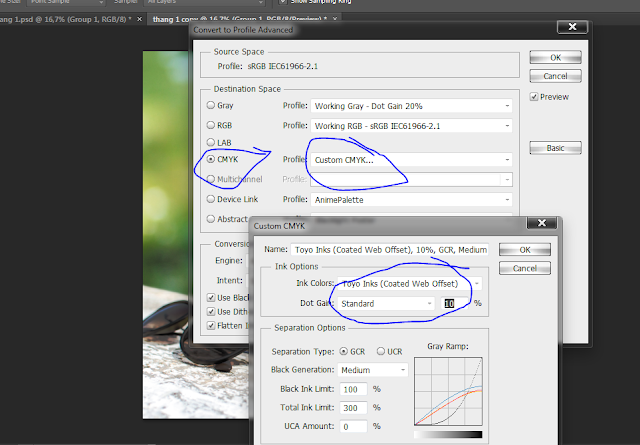Switch to Basic mode button

(x=556, y=148)
